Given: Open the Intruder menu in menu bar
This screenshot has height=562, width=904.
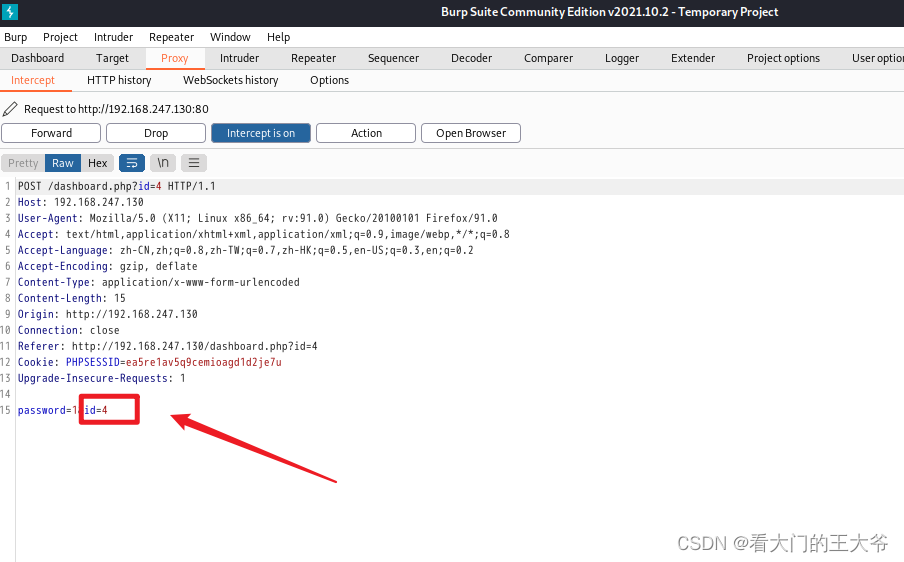Looking at the screenshot, I should [113, 37].
